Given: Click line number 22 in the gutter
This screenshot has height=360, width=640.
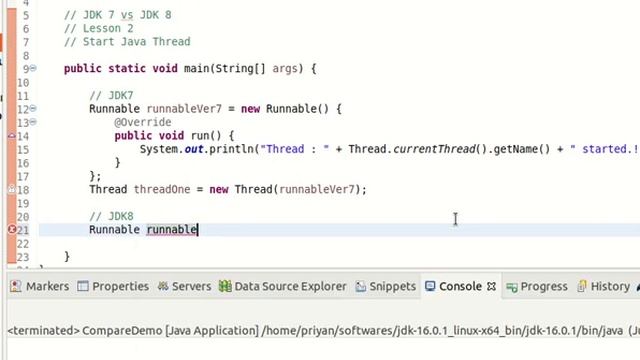Looking at the screenshot, I should (23, 244).
